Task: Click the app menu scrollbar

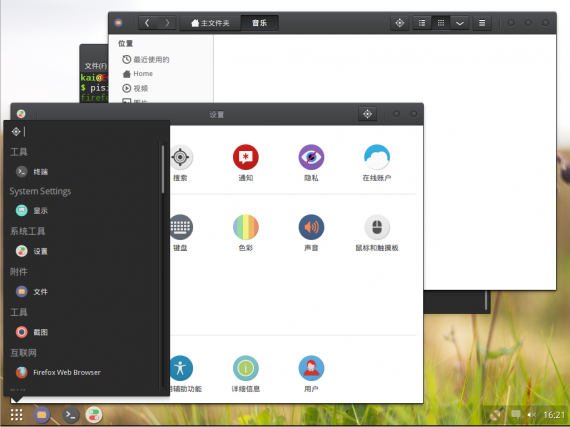Action: click(162, 169)
